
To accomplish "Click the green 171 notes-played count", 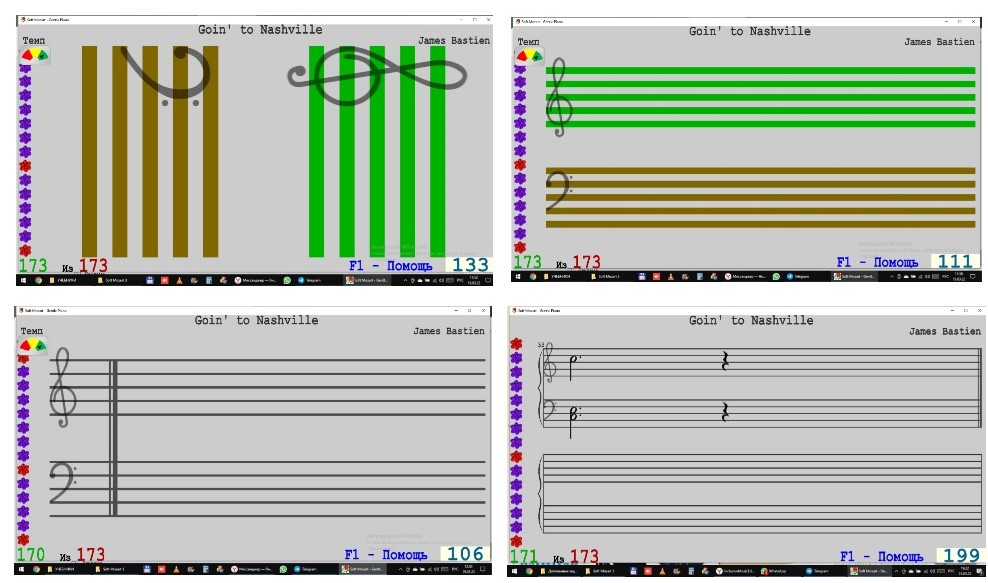I will pyautogui.click(x=524, y=557).
